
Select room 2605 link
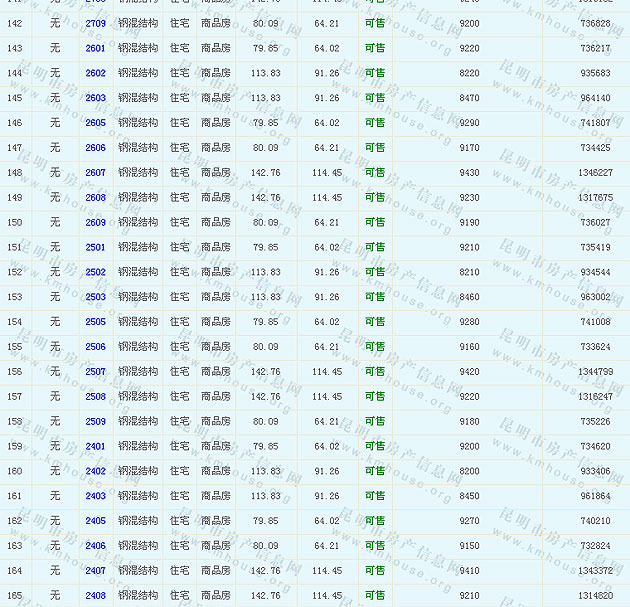point(95,123)
